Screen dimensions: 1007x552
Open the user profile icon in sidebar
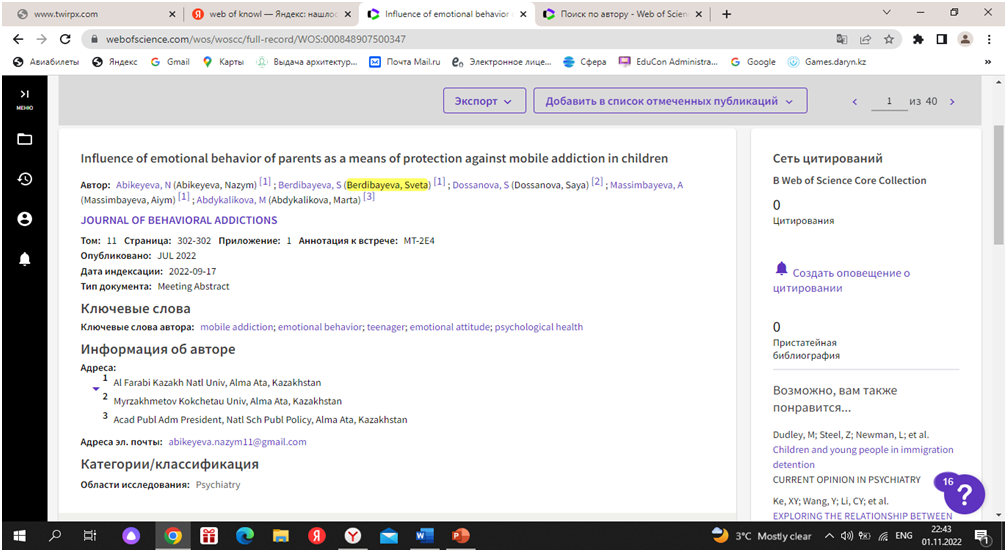click(24, 219)
